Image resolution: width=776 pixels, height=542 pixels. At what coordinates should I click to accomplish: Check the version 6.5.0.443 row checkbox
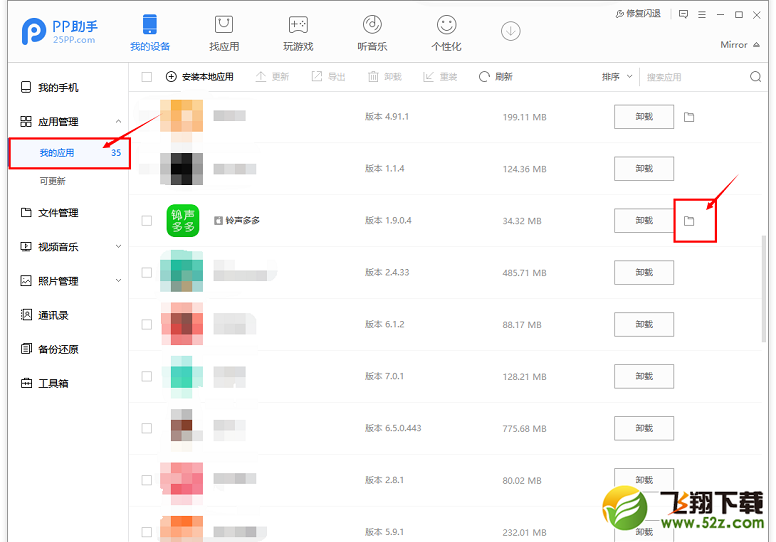(146, 428)
